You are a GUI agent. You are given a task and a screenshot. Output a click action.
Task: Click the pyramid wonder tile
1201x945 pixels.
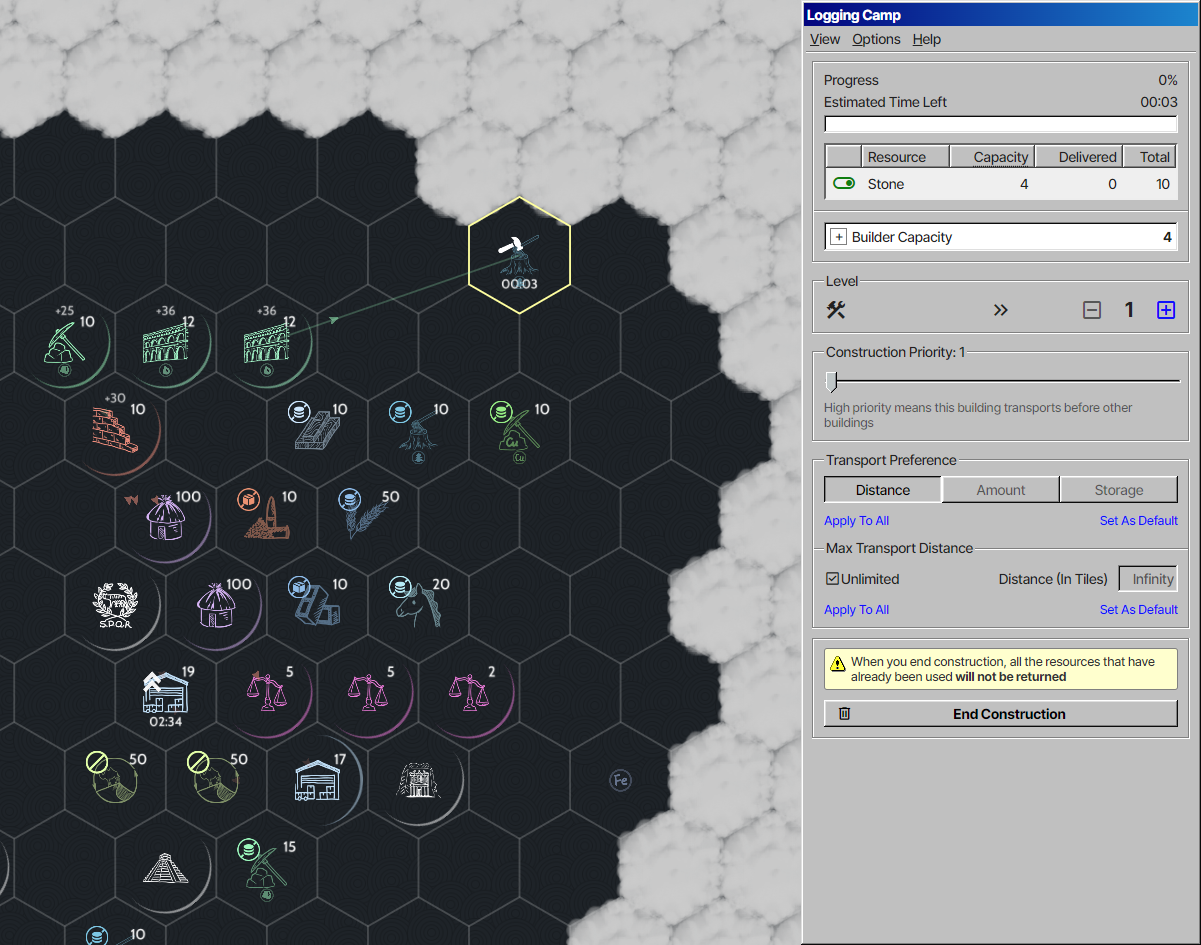click(165, 866)
